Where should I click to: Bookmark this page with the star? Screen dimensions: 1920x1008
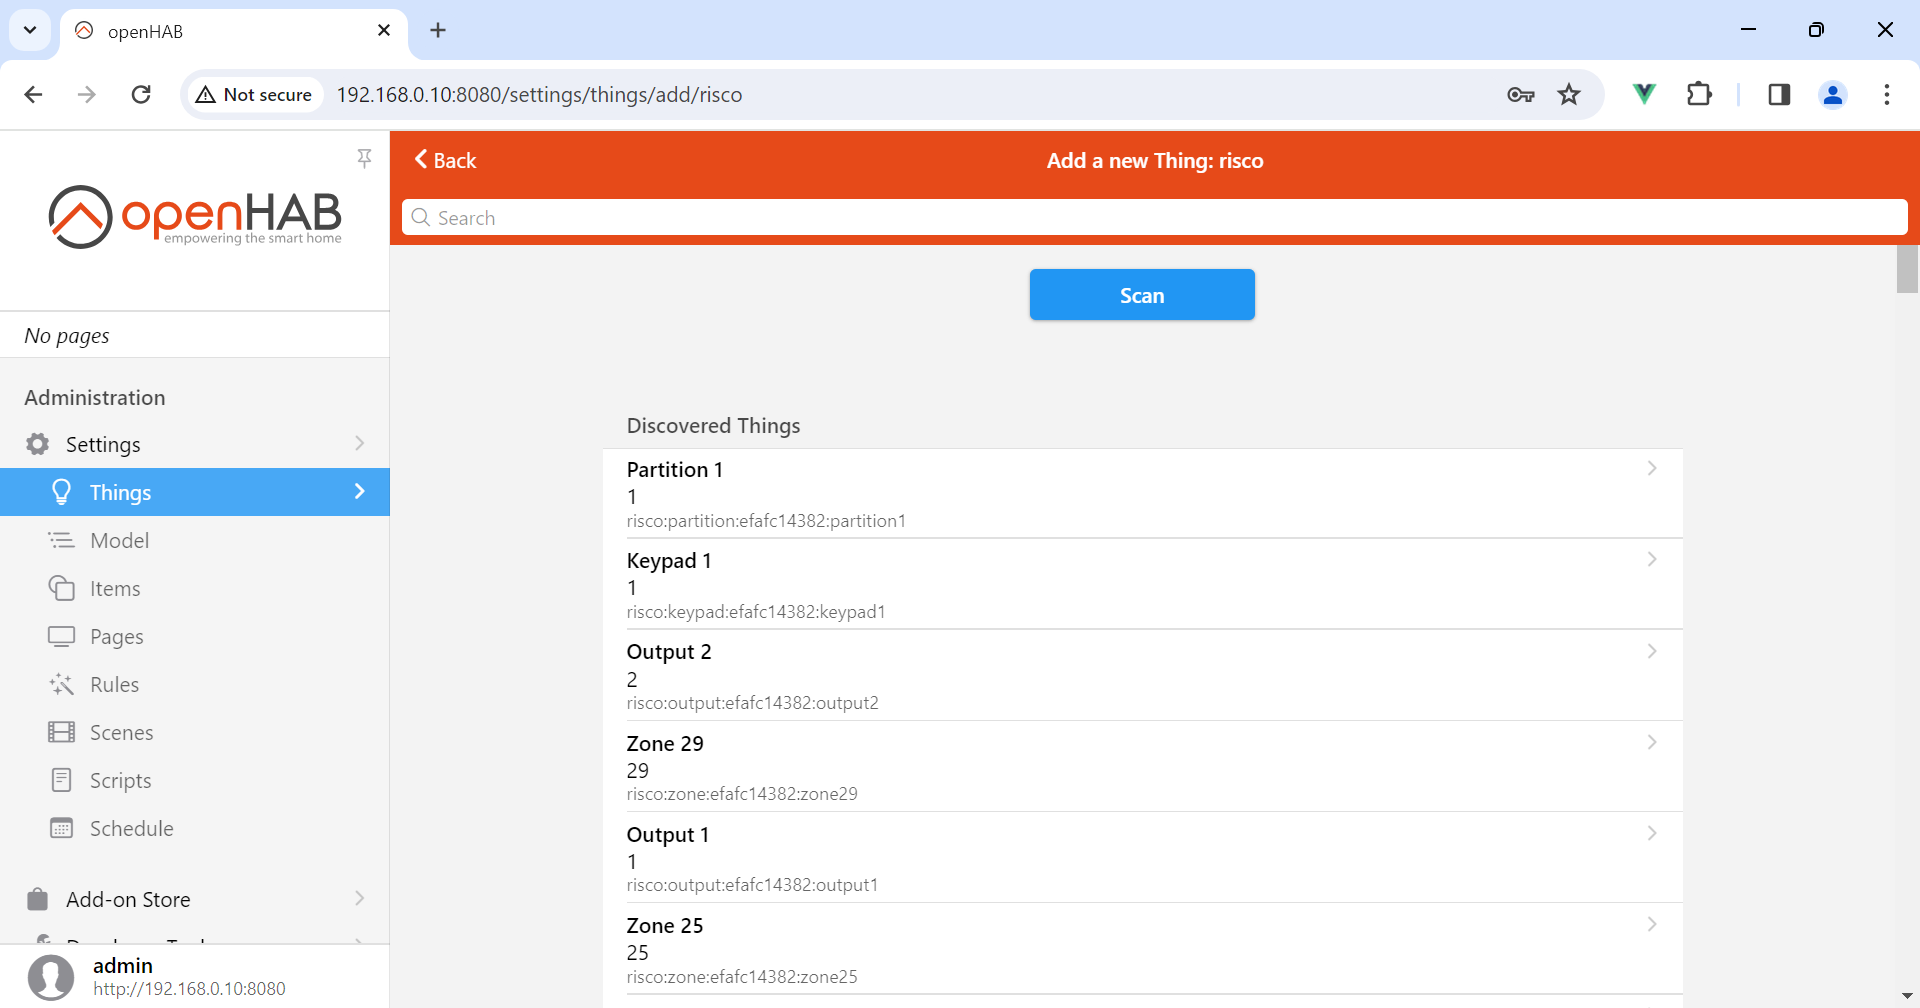pos(1569,94)
